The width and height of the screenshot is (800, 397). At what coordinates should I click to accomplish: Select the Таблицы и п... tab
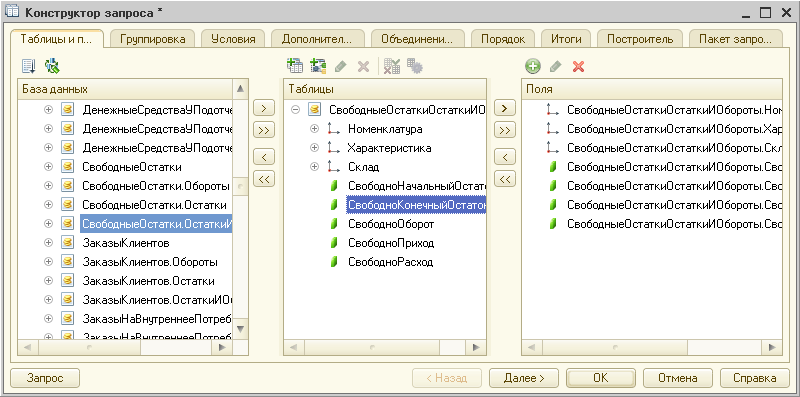(57, 38)
